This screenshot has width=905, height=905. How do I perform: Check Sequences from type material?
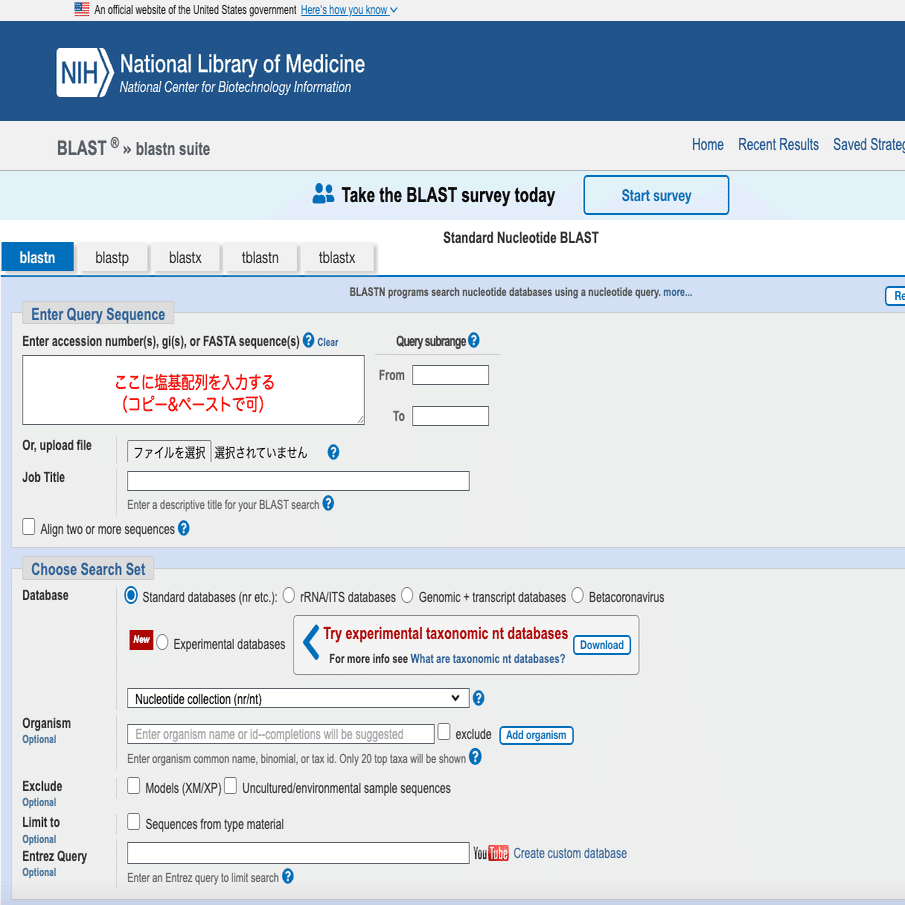[x=133, y=821]
